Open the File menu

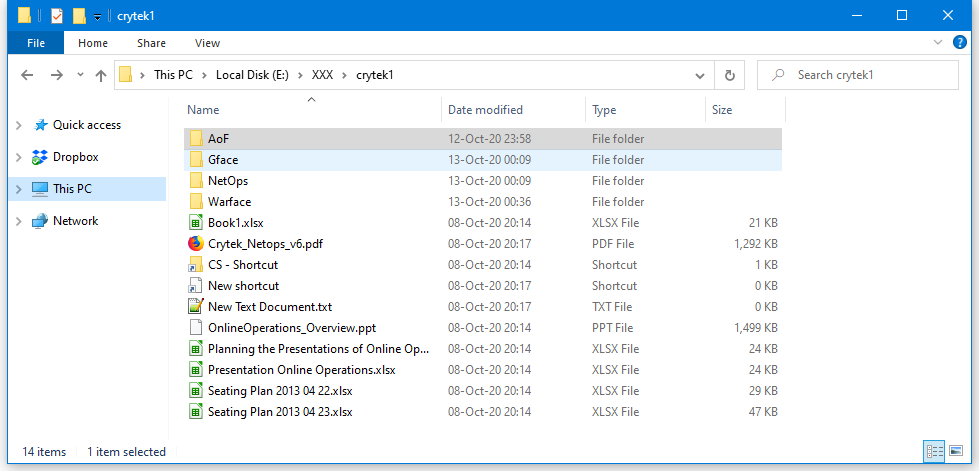pos(36,43)
